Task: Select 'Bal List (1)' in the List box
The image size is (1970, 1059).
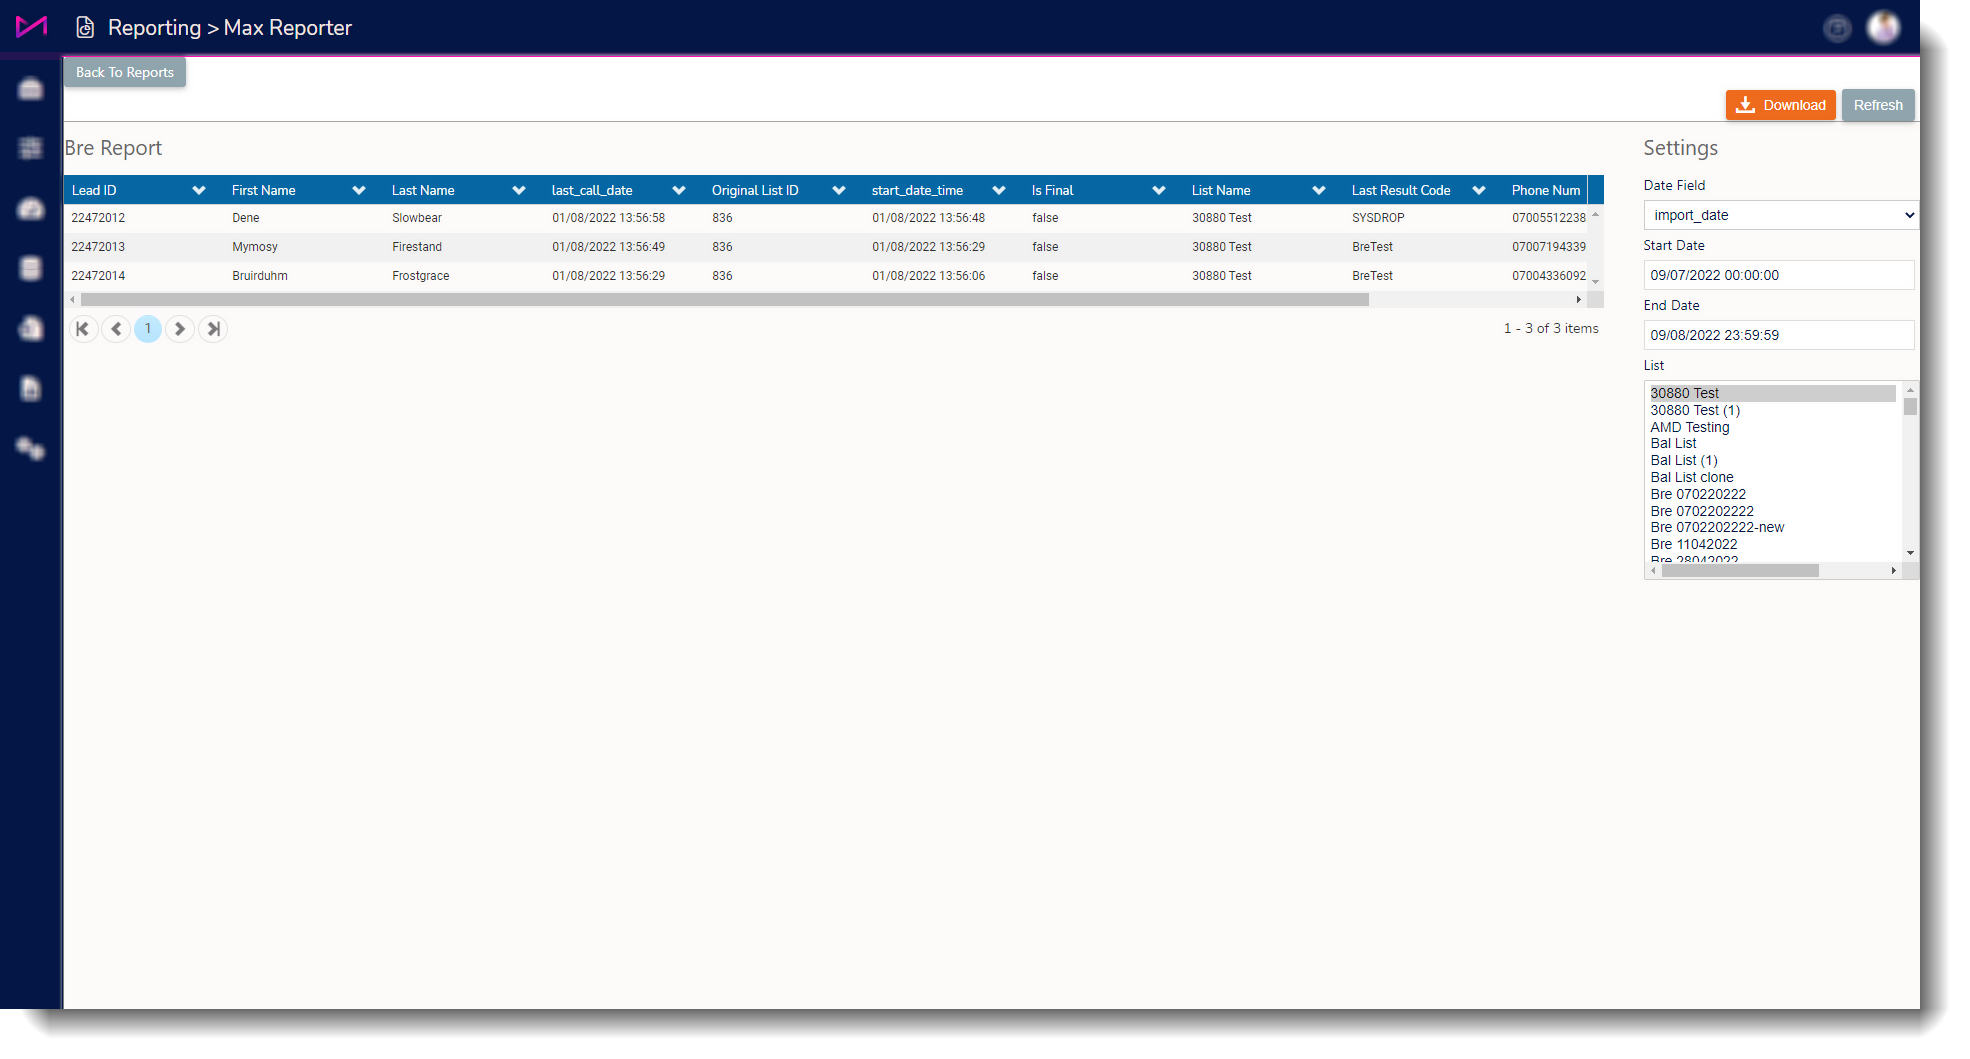Action: pos(1772,460)
